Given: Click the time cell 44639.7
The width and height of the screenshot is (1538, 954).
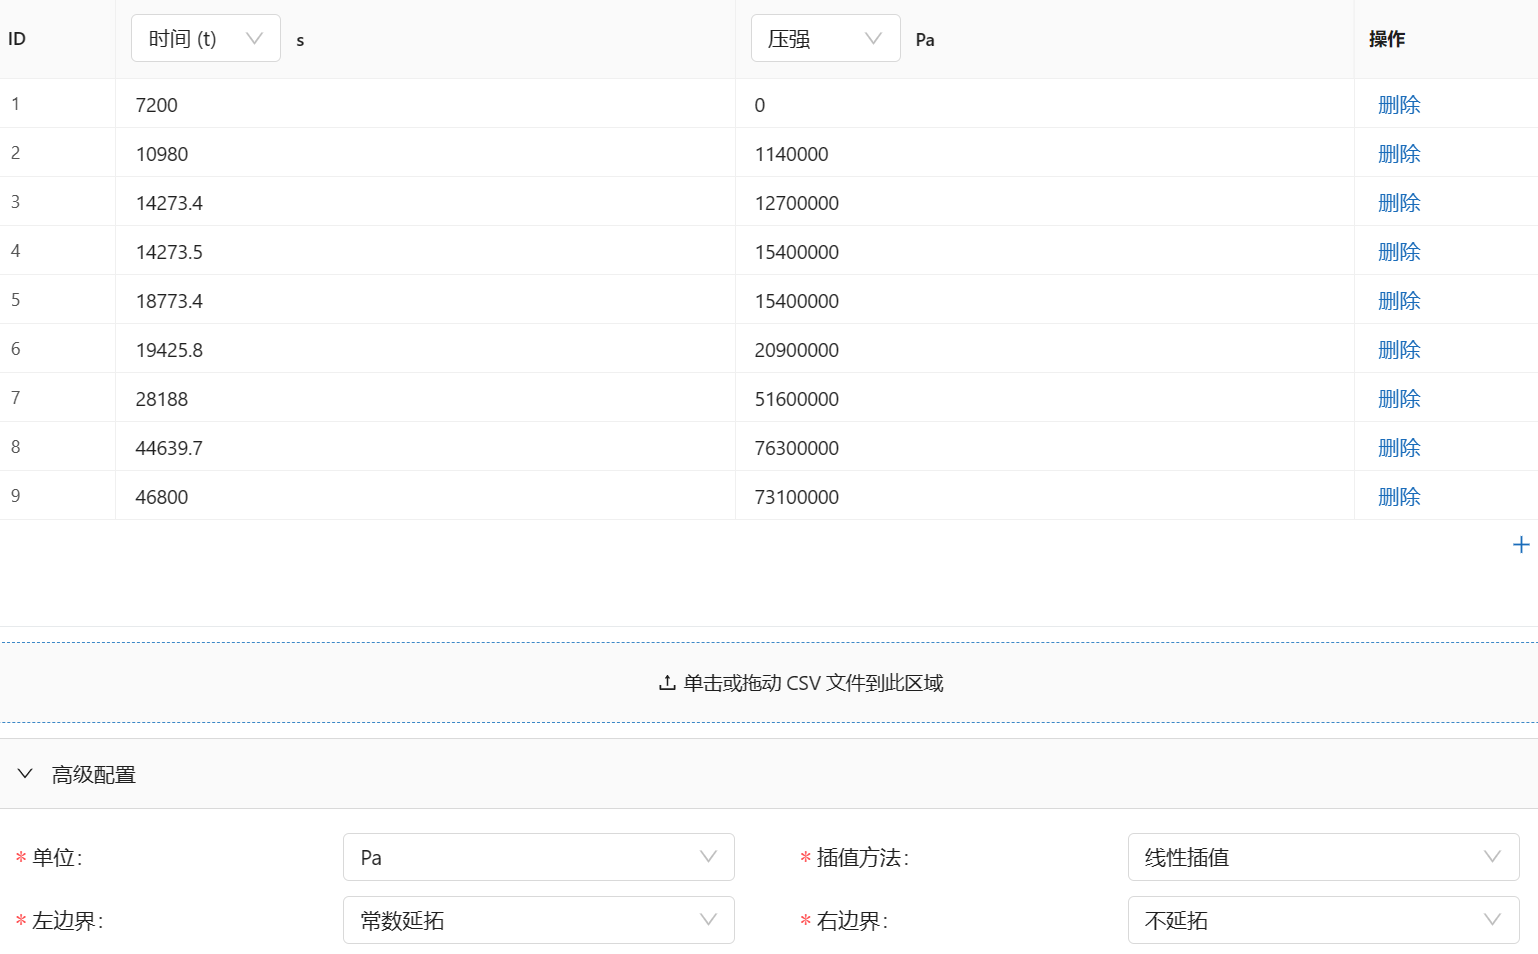Looking at the screenshot, I should coord(425,447).
